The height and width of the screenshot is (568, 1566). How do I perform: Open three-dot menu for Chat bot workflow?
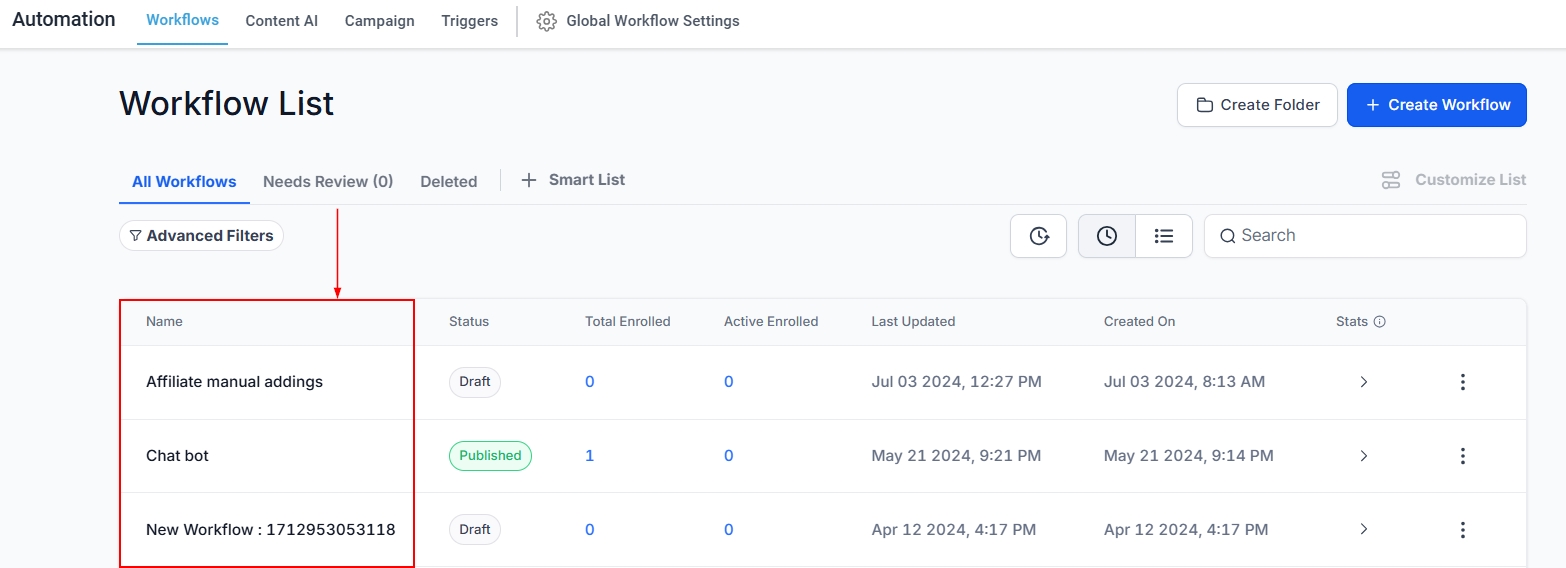click(x=1462, y=456)
